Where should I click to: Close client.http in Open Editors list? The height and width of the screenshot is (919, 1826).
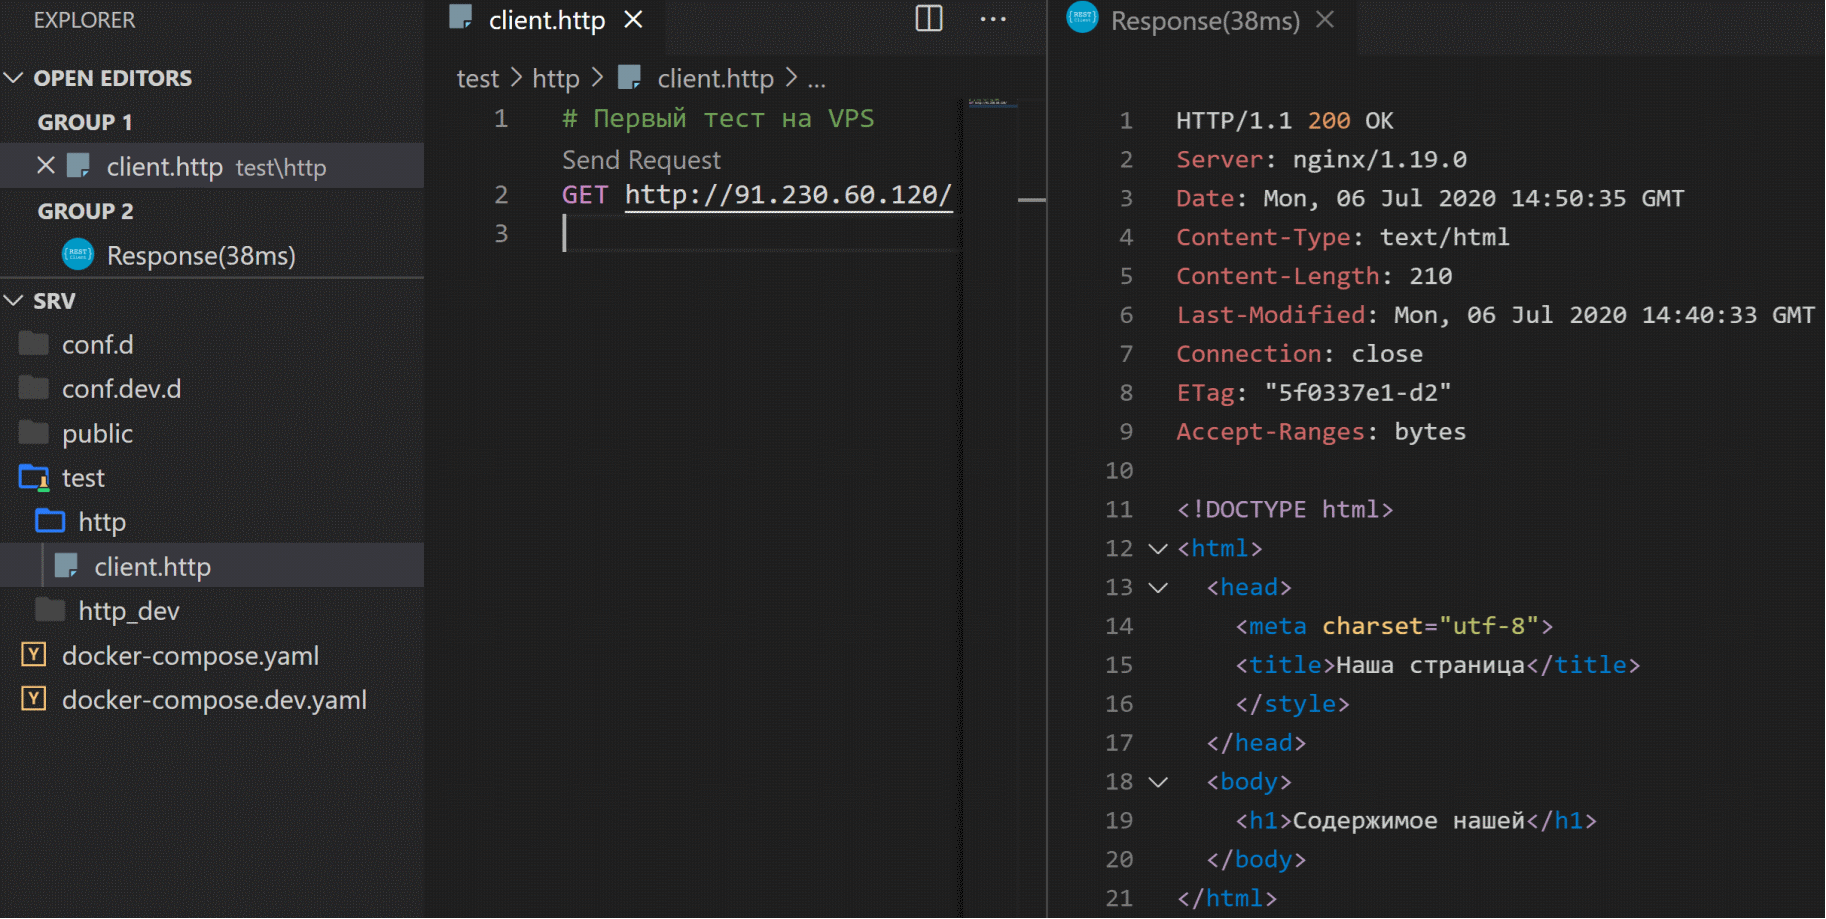(x=46, y=166)
